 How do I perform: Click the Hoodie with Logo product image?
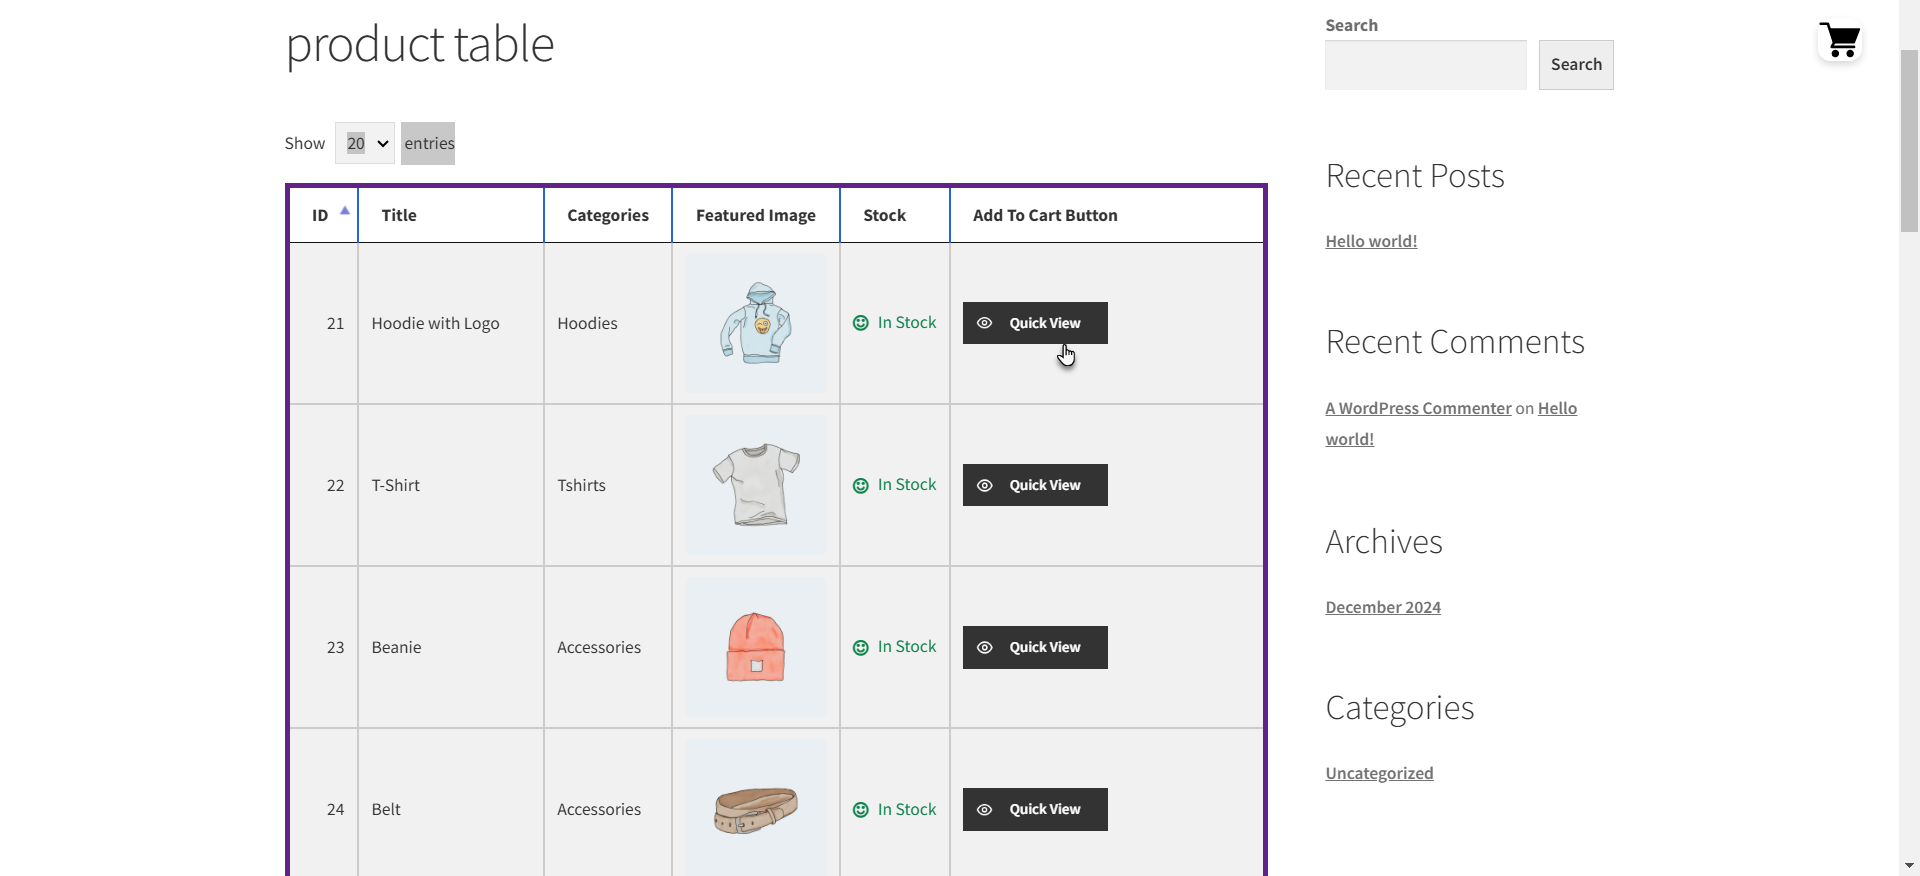tap(756, 323)
